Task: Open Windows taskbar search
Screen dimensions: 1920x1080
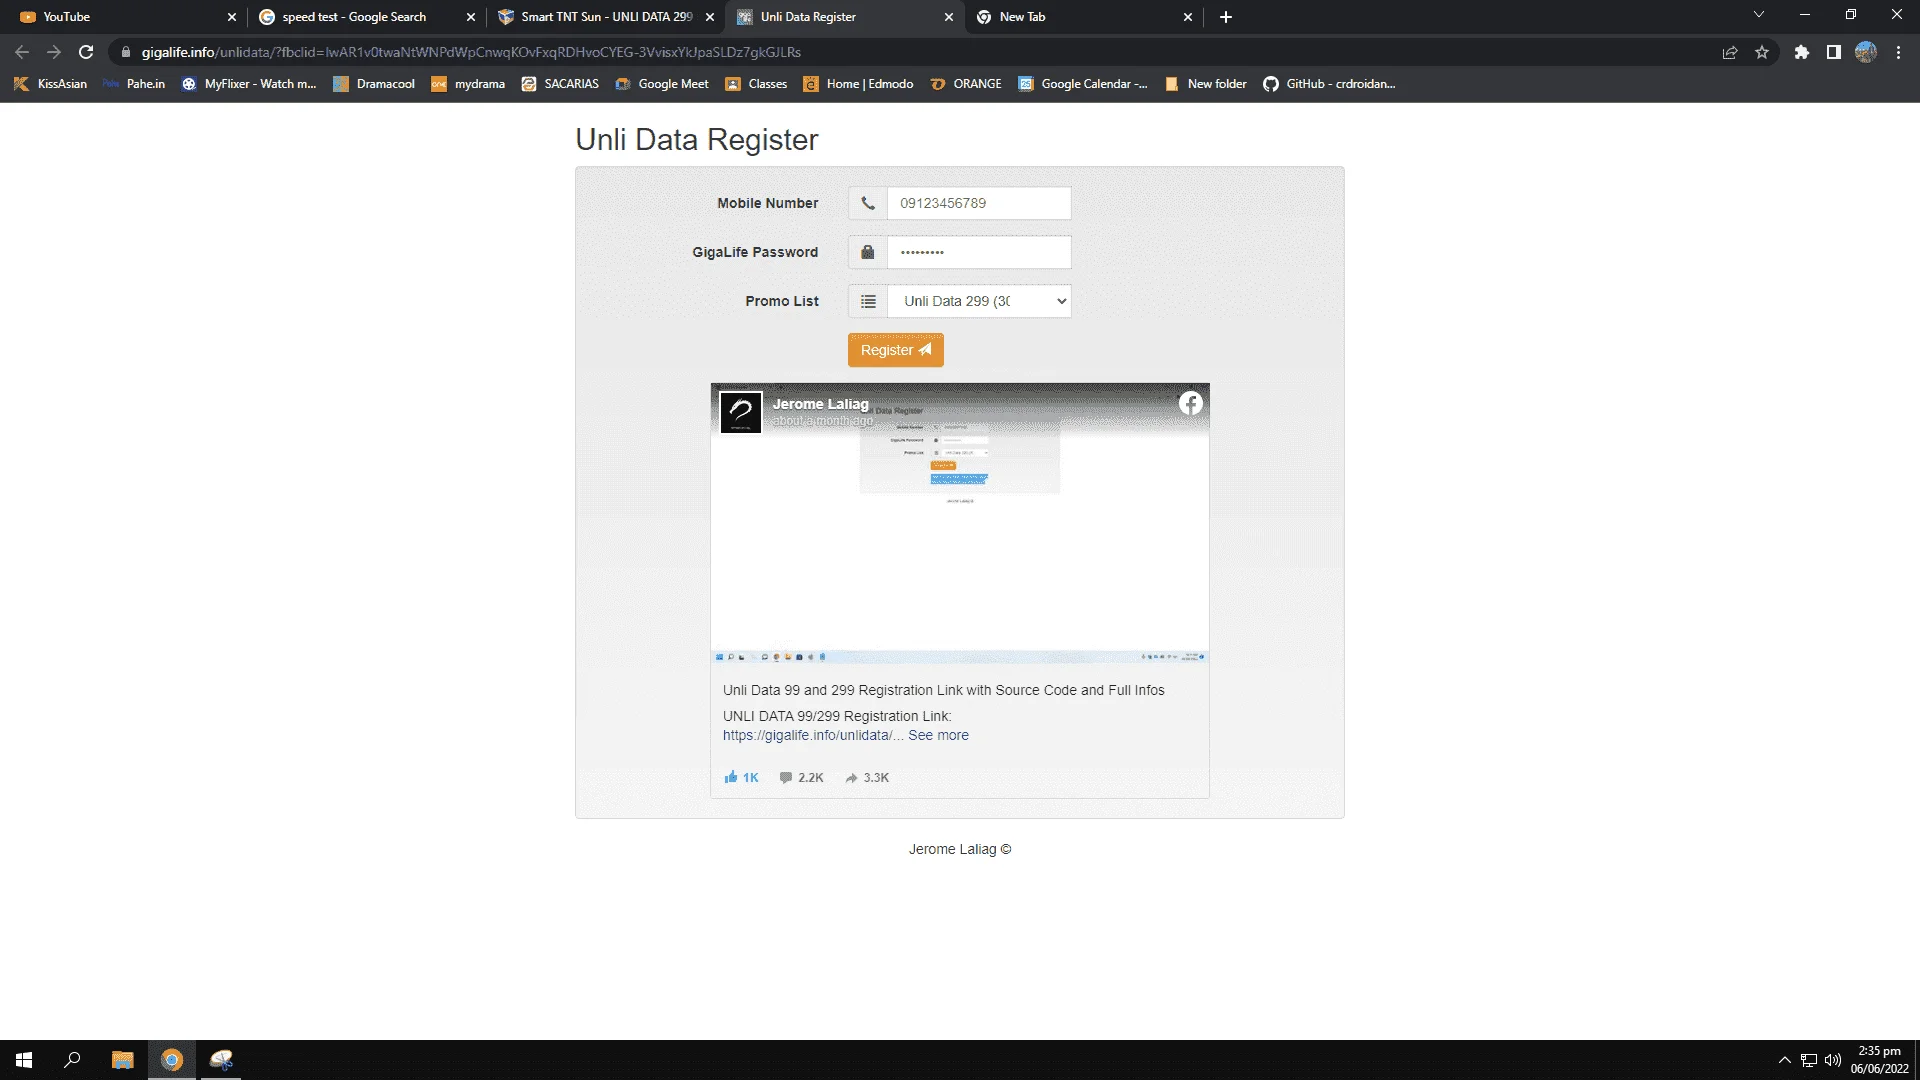Action: point(72,1060)
